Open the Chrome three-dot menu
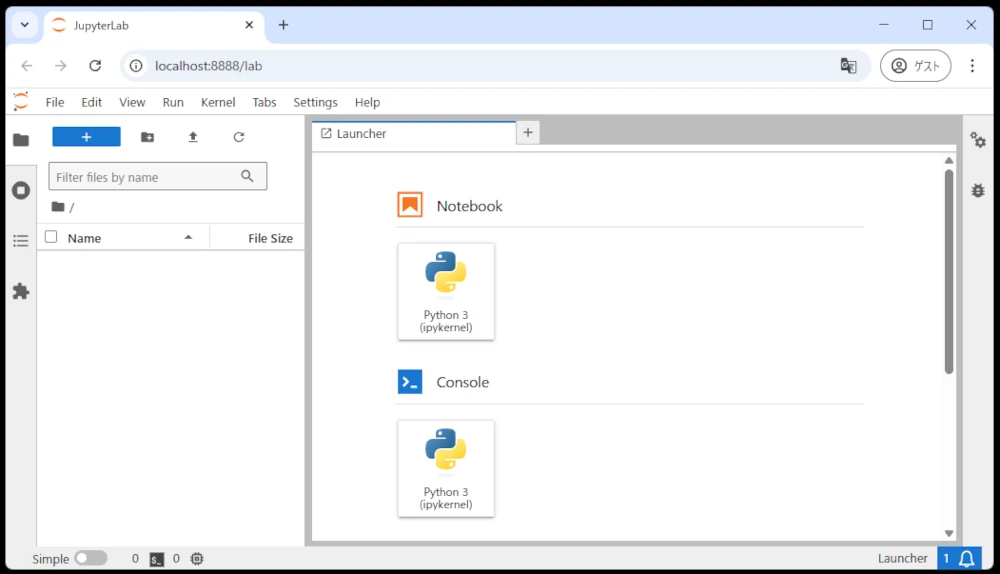Image resolution: width=1000 pixels, height=574 pixels. [x=972, y=66]
